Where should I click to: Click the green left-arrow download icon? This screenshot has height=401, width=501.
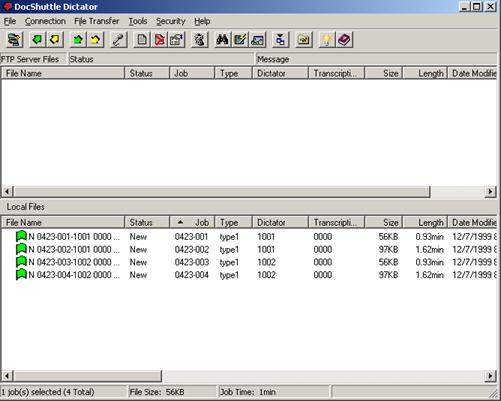tap(37, 40)
